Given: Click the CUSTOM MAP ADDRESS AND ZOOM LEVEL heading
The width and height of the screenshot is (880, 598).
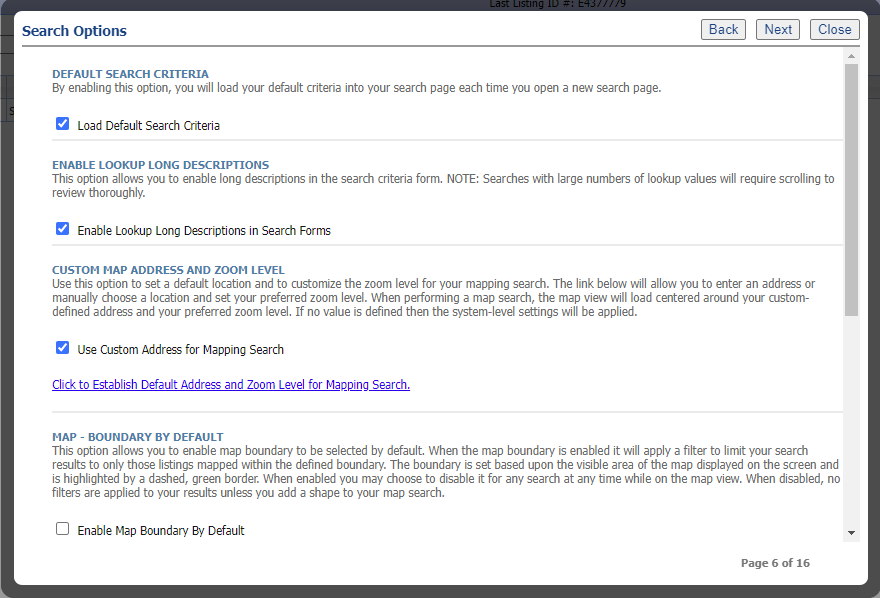Looking at the screenshot, I should 168,270.
